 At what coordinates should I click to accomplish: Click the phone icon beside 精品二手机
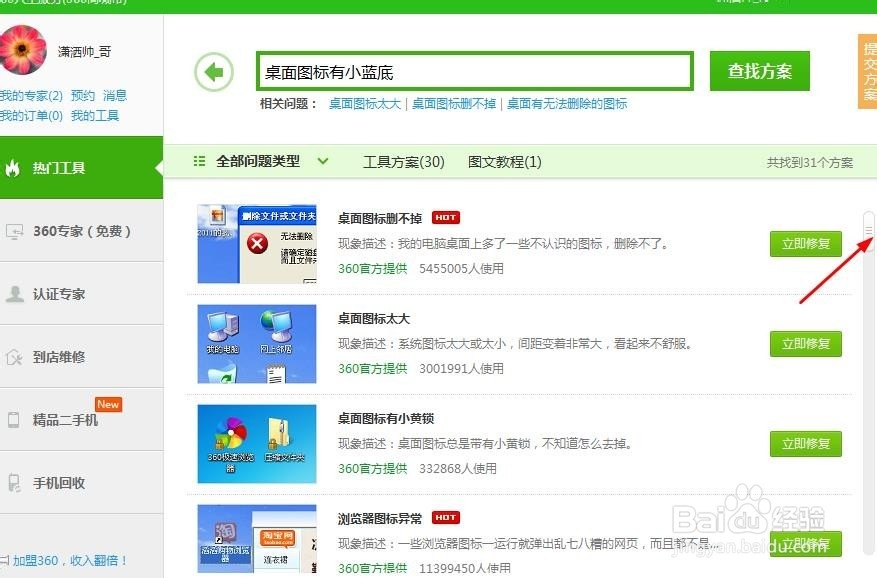click(13, 420)
